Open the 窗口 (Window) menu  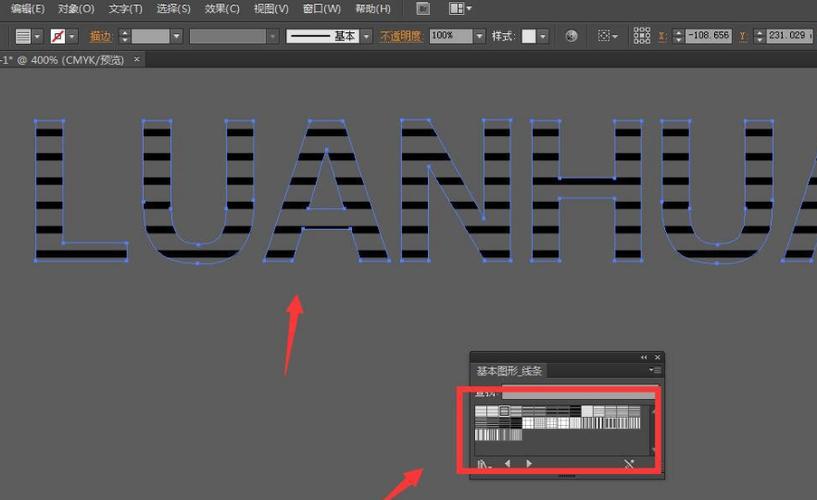(320, 9)
